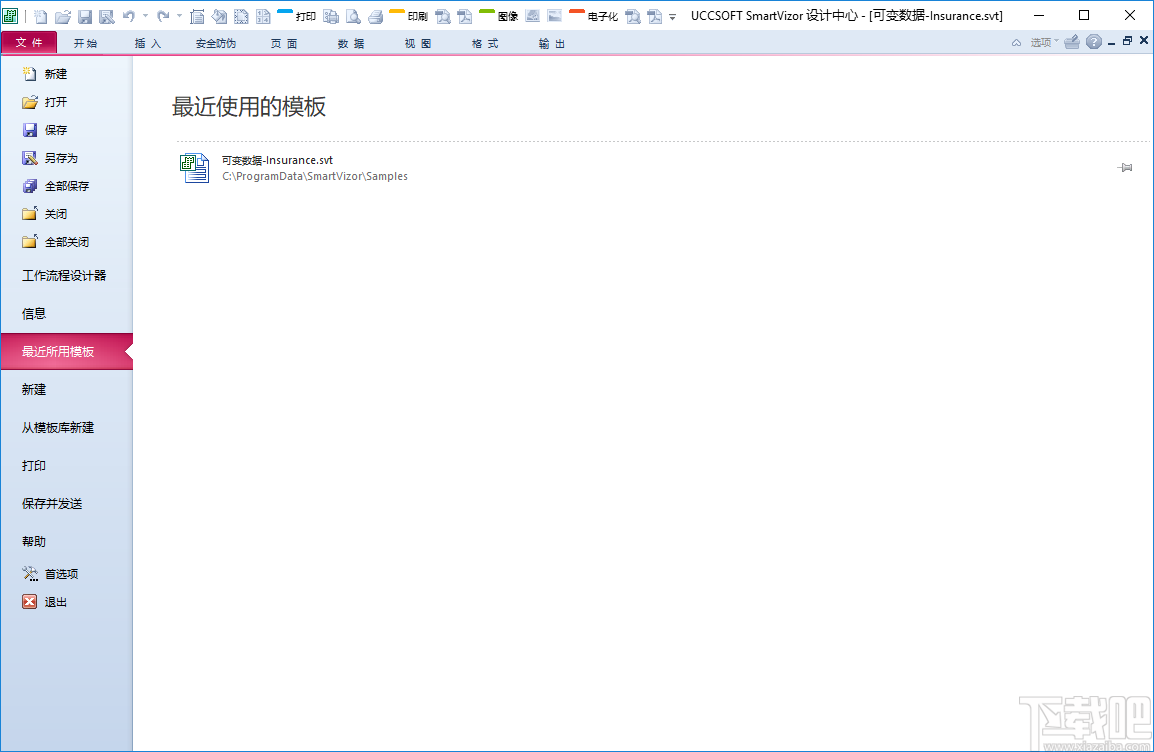Select the image icon in the 图像 group

[531, 15]
